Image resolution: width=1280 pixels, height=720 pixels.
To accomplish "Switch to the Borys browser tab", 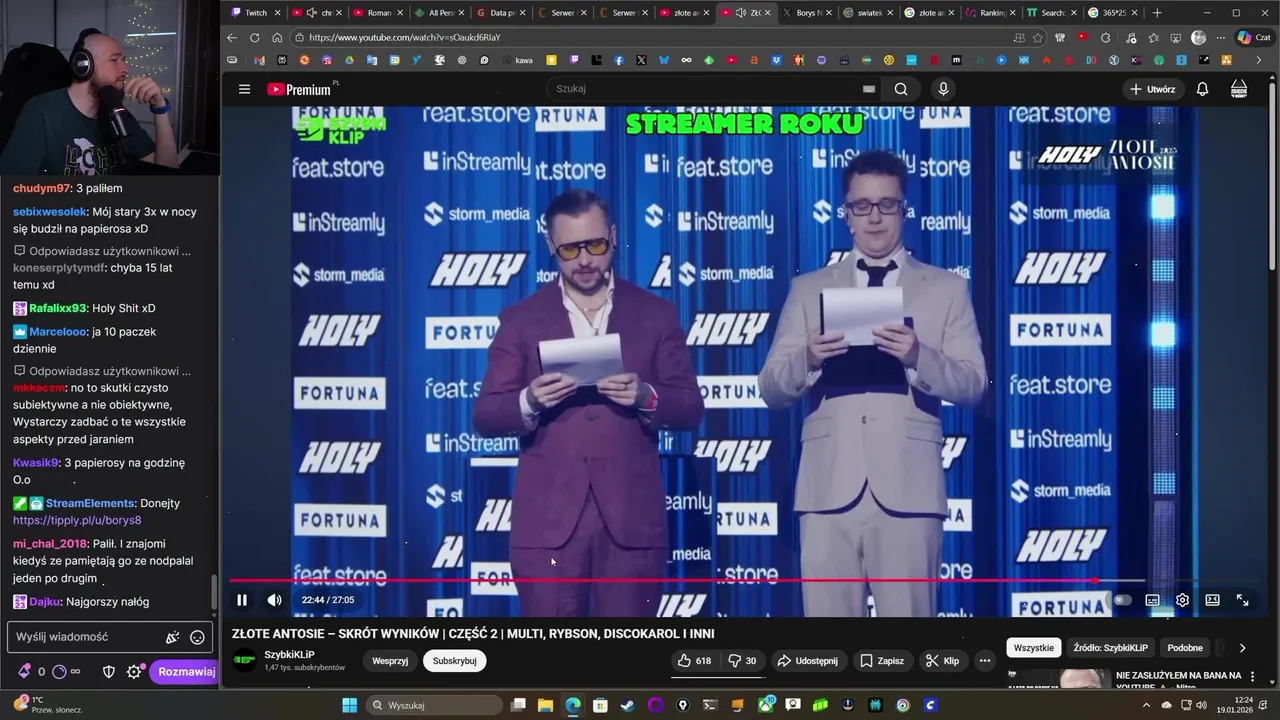I will point(807,13).
